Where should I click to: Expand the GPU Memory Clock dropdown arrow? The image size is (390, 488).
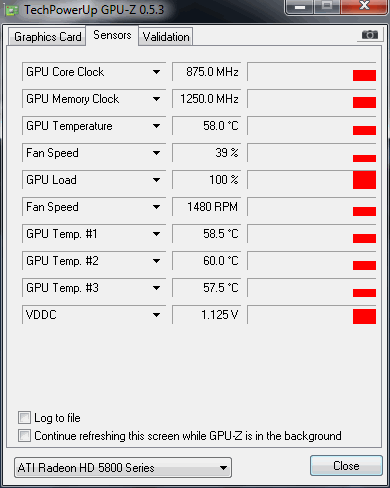156,99
